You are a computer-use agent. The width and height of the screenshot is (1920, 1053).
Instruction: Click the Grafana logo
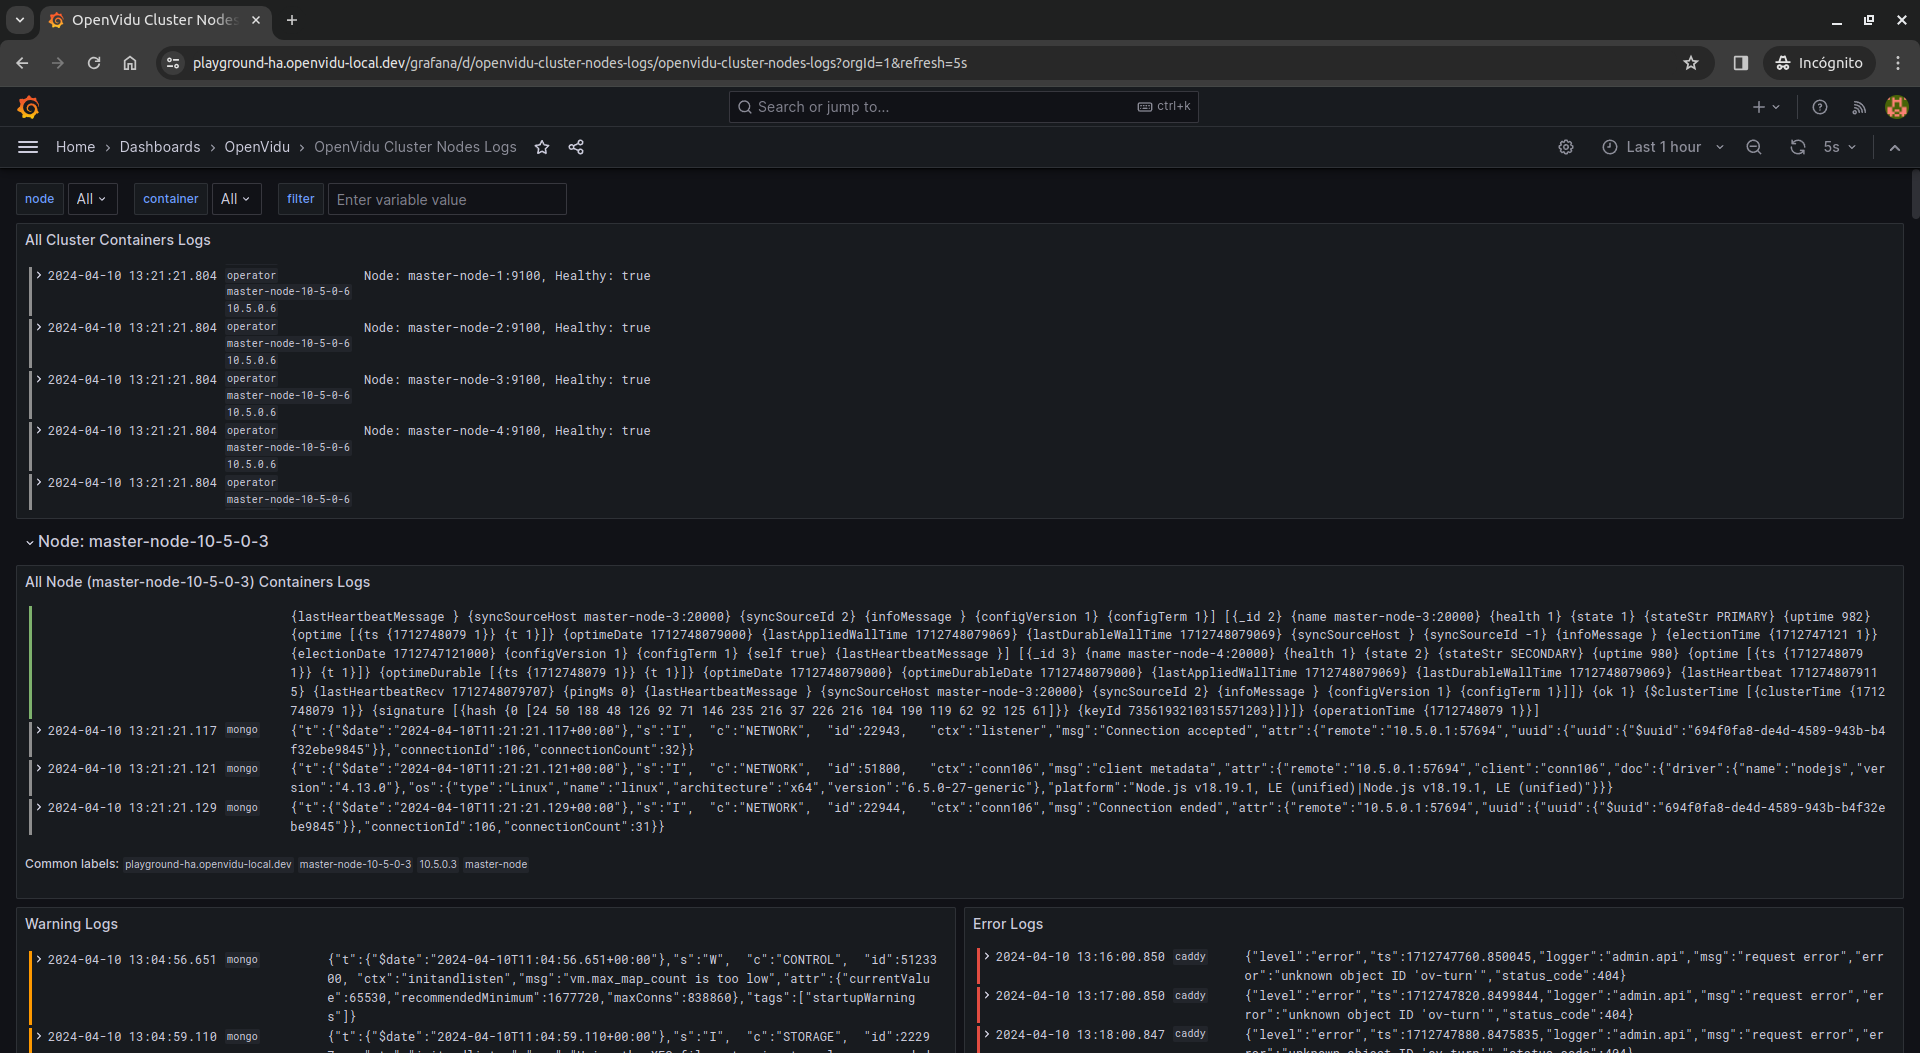coord(29,107)
